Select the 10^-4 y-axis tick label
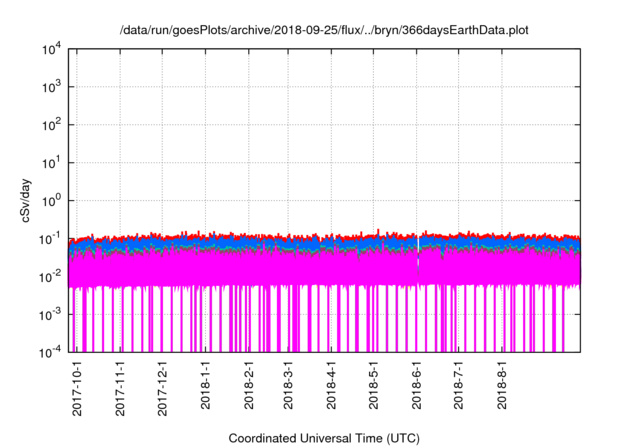This screenshot has height=448, width=640. coord(51,353)
